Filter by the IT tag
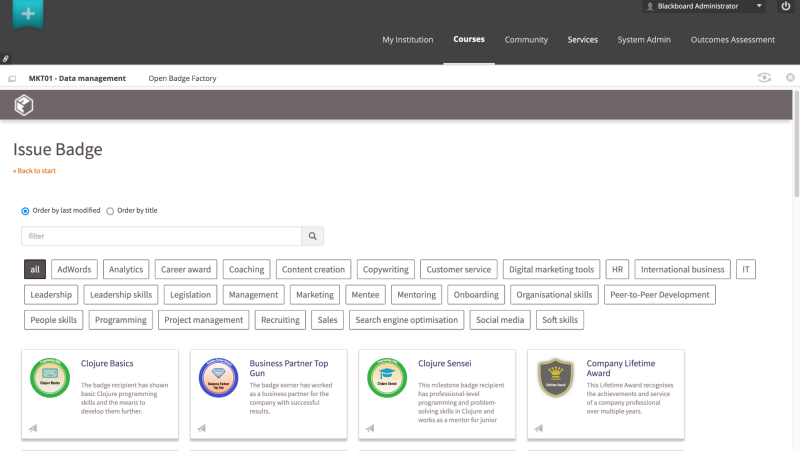 [746, 269]
